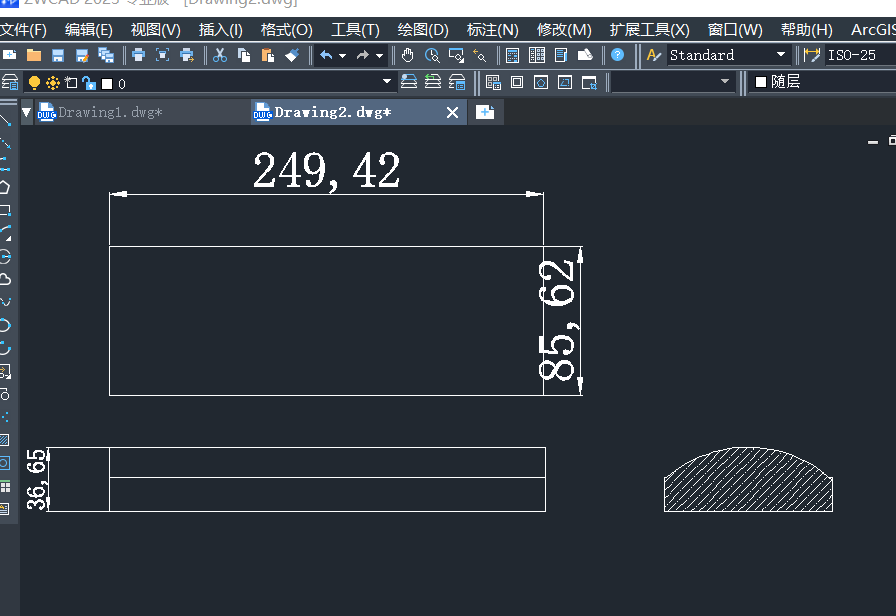Toggle layer 0 viewport freeze icon
This screenshot has height=616, width=896.
(x=71, y=83)
